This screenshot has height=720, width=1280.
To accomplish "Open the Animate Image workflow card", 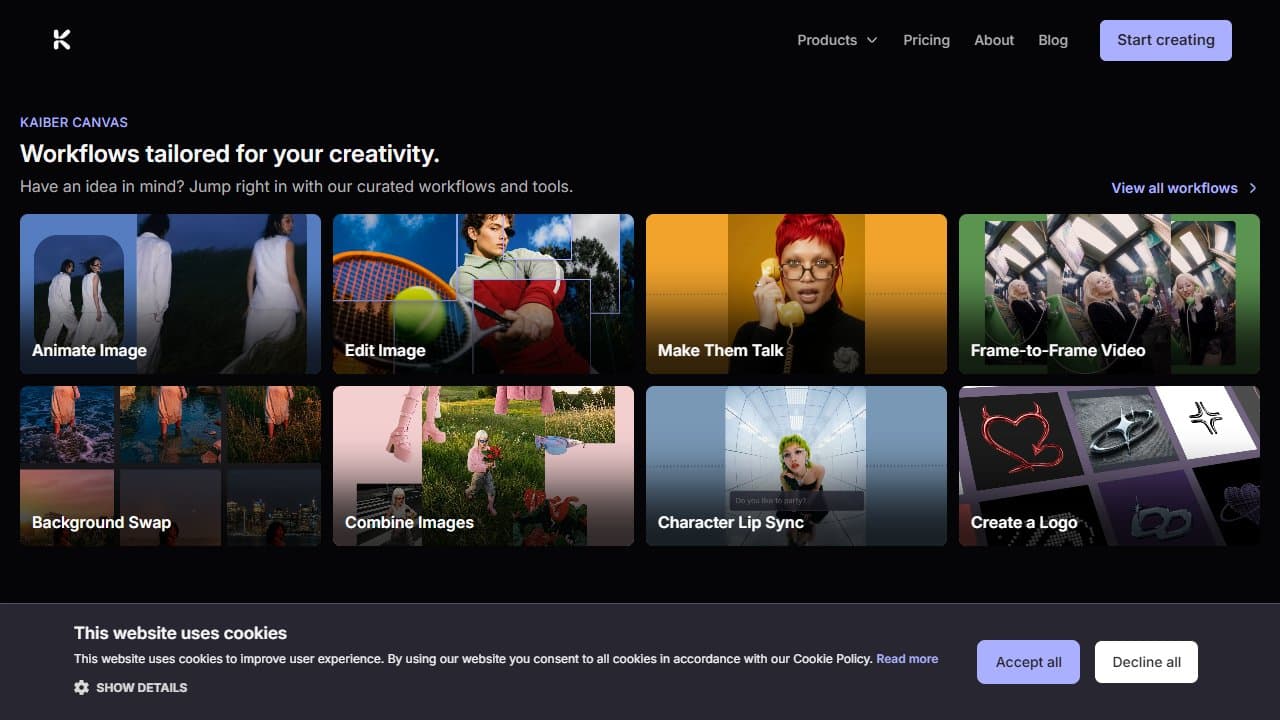I will (x=170, y=294).
